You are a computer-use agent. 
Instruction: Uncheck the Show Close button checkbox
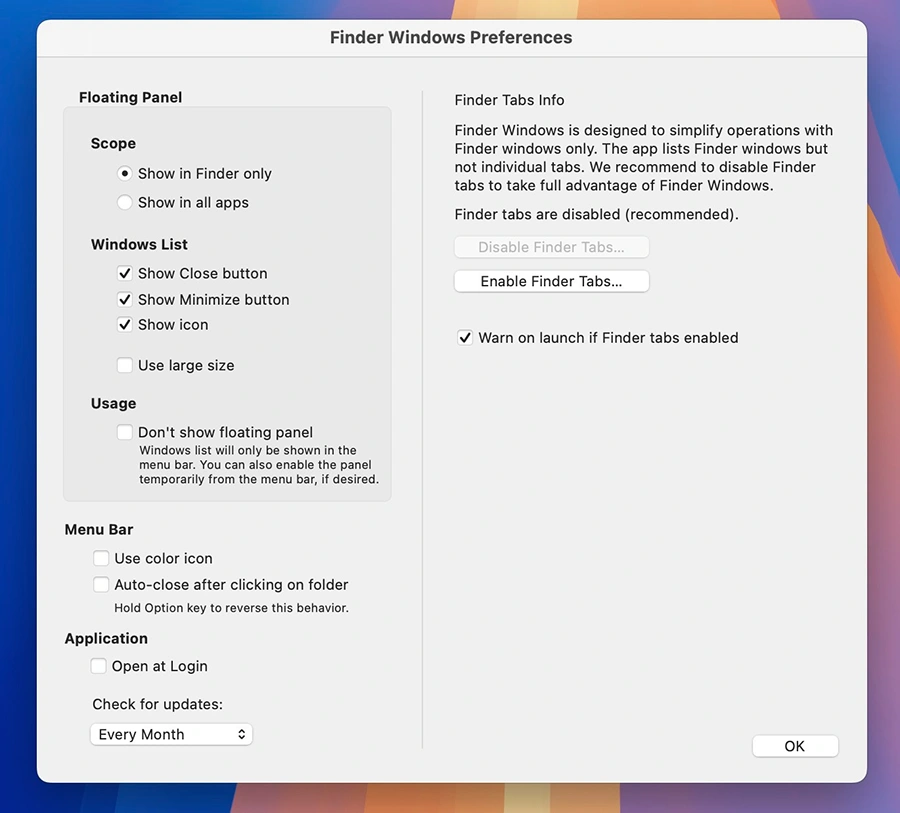click(125, 273)
